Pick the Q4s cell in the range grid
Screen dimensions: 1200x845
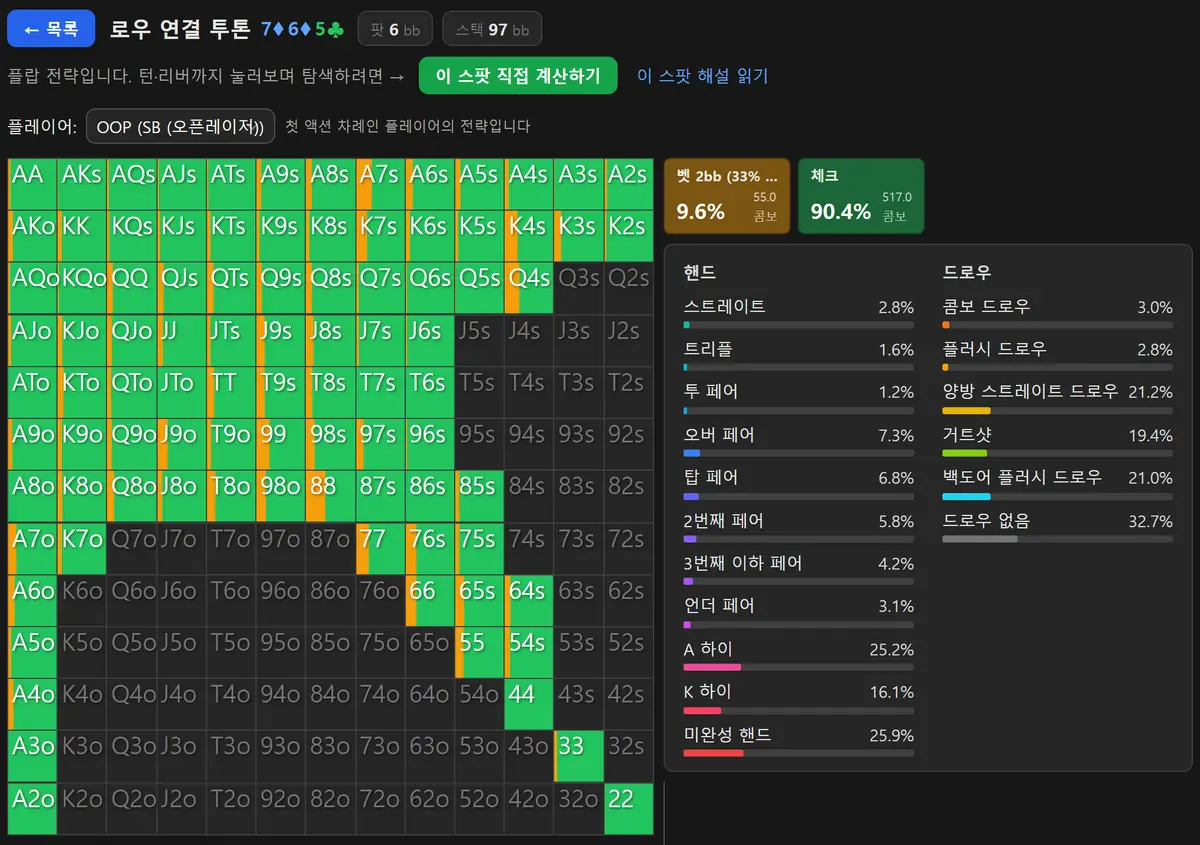(530, 288)
